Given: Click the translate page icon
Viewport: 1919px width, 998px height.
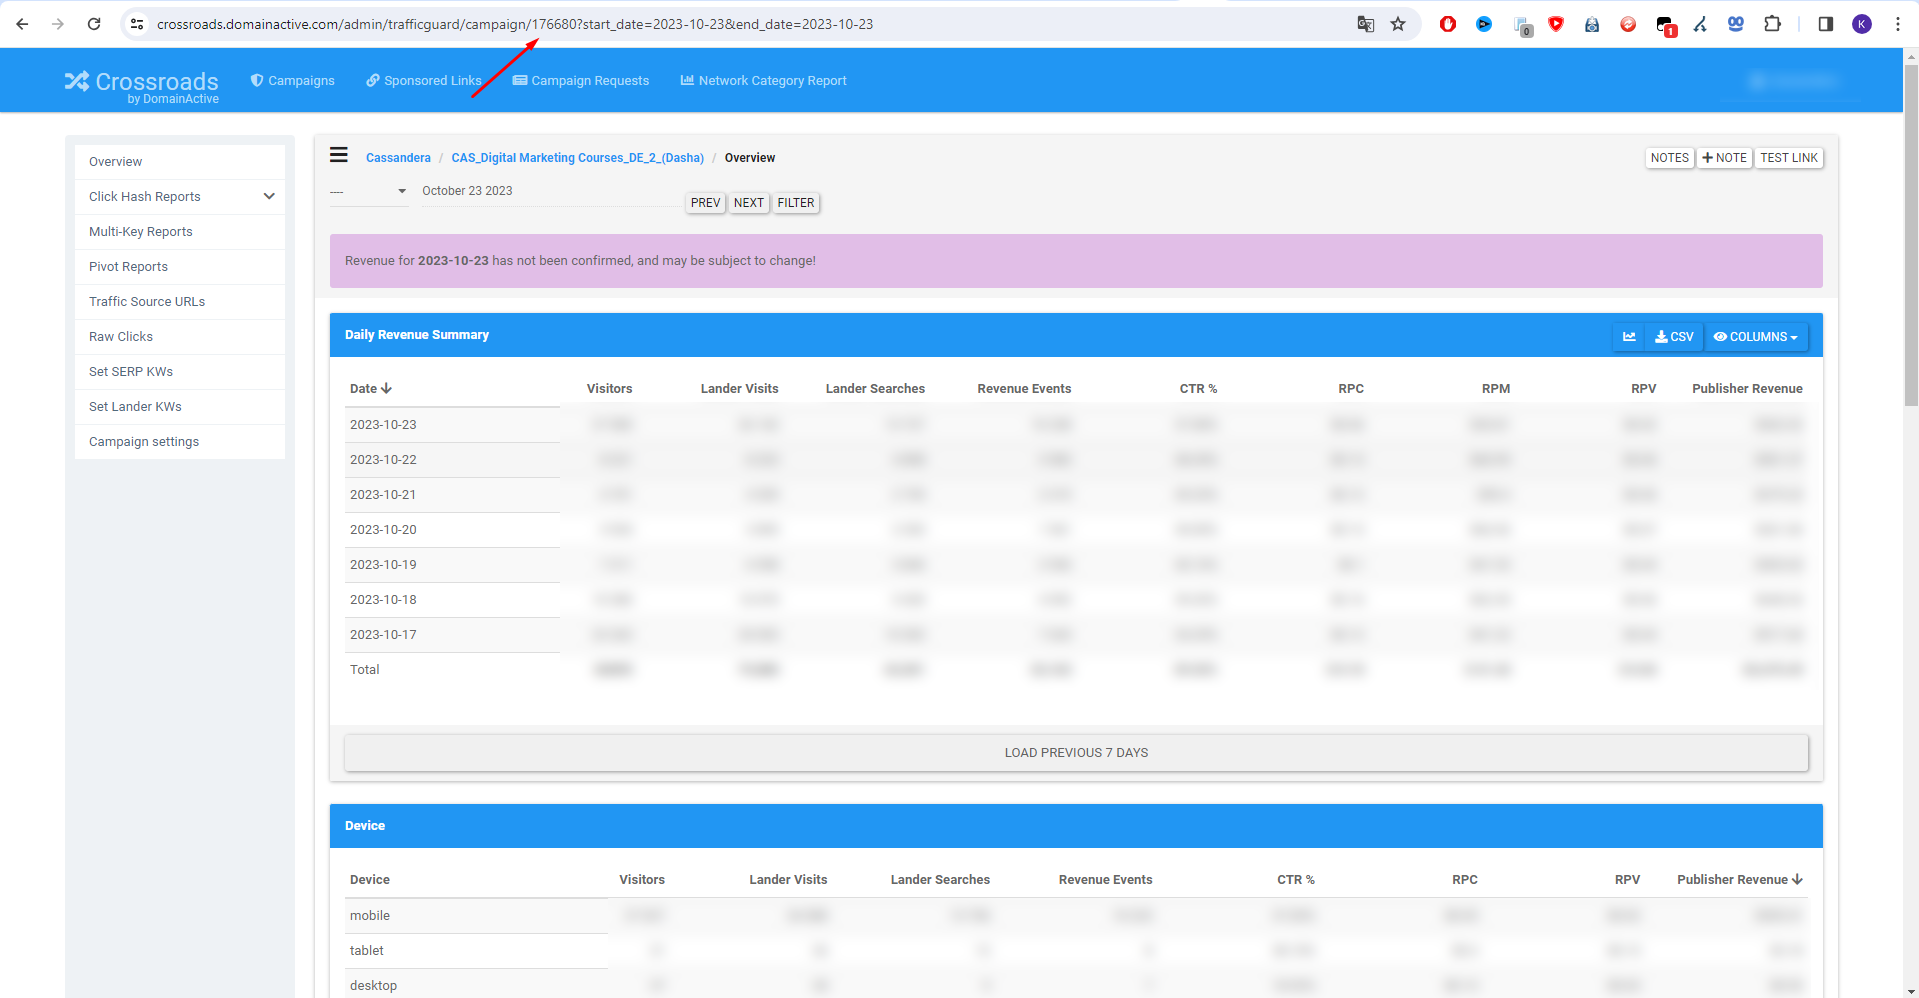Looking at the screenshot, I should [x=1365, y=24].
